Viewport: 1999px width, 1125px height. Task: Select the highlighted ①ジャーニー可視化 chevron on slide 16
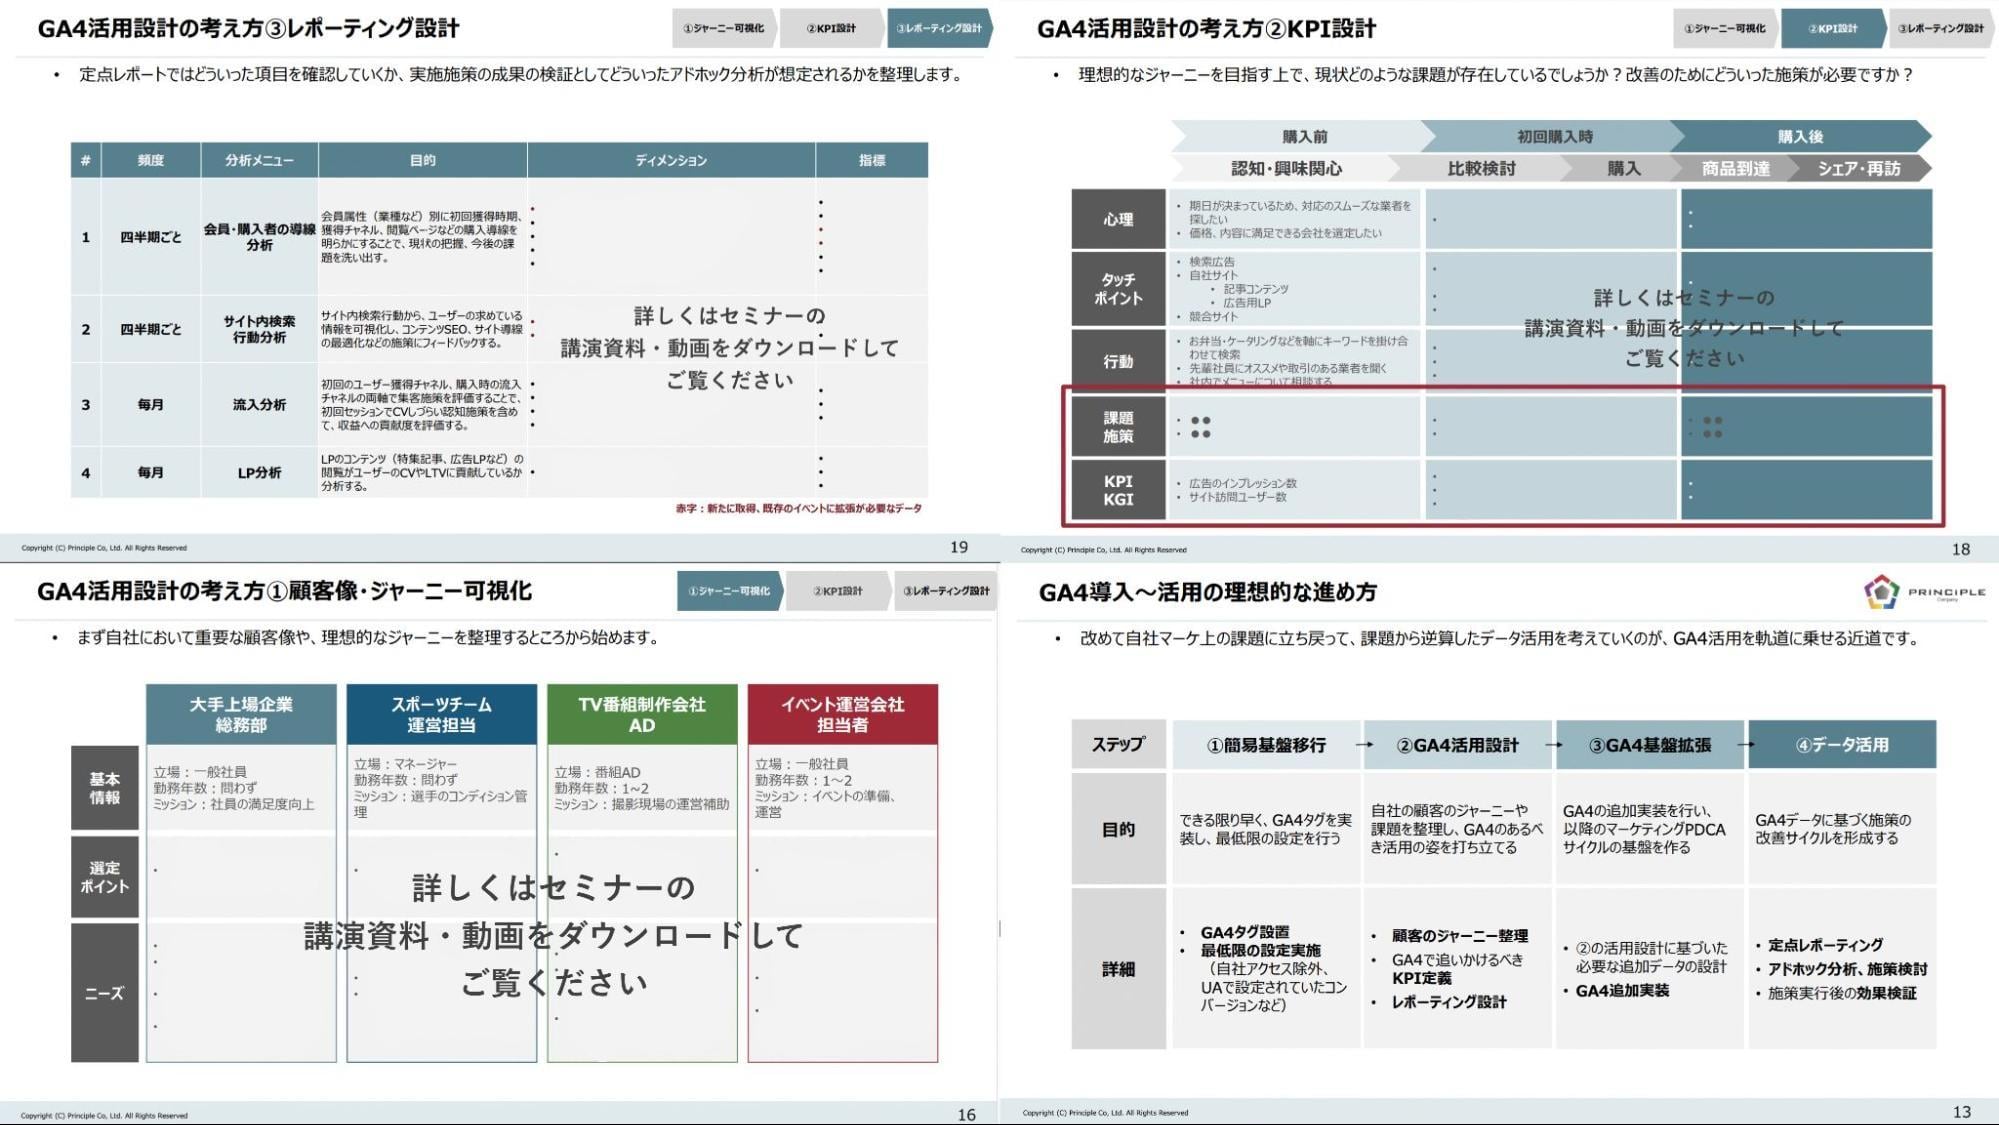730,591
